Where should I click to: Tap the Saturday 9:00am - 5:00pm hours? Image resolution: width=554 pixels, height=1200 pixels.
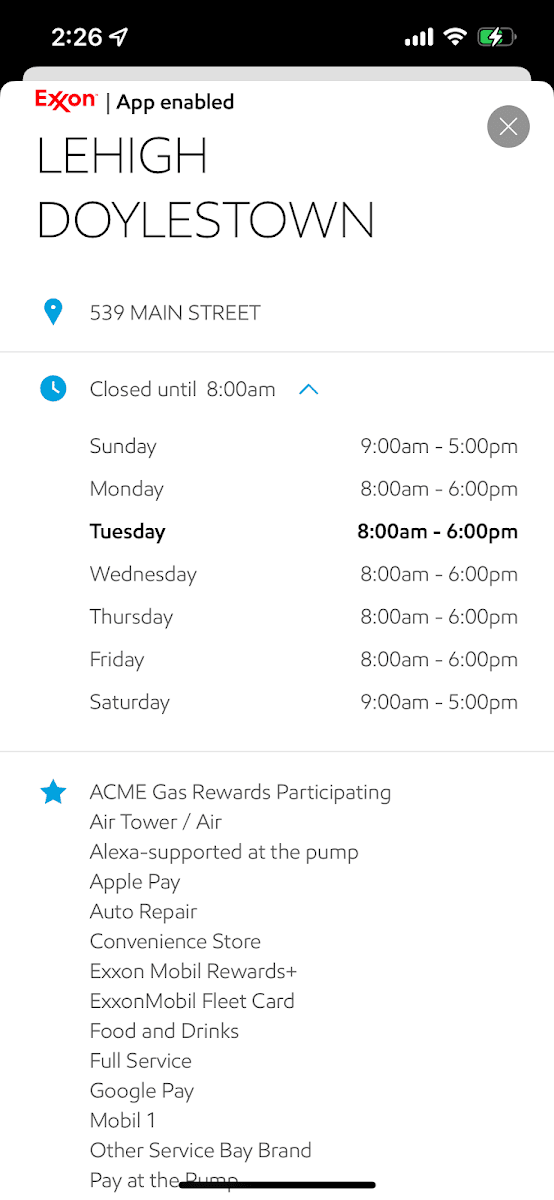click(439, 702)
